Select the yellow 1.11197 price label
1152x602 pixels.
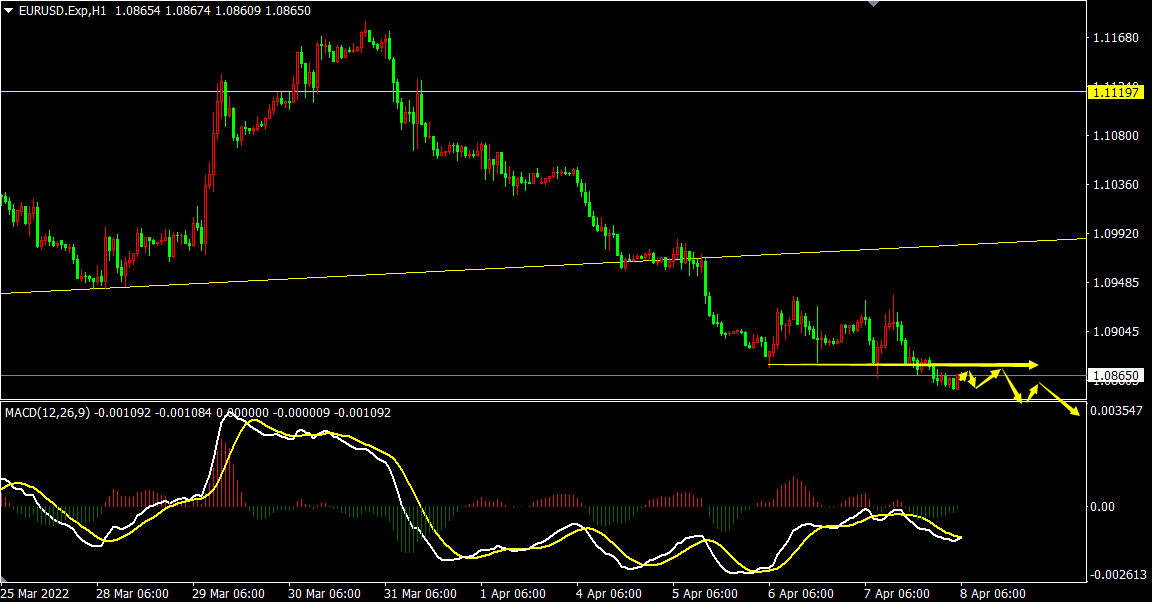point(1116,92)
